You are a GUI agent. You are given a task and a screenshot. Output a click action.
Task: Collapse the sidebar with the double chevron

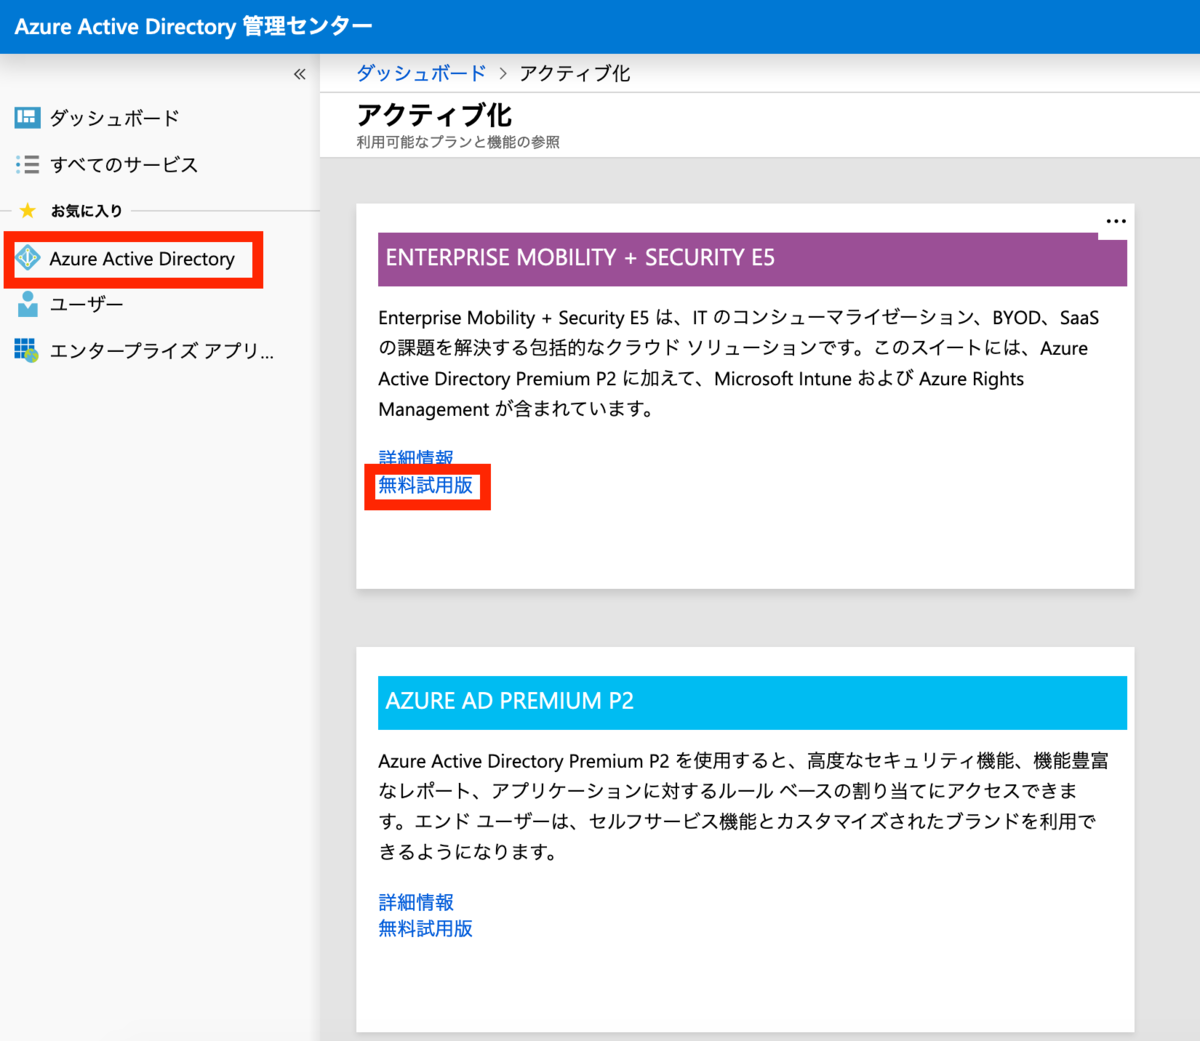pyautogui.click(x=299, y=74)
